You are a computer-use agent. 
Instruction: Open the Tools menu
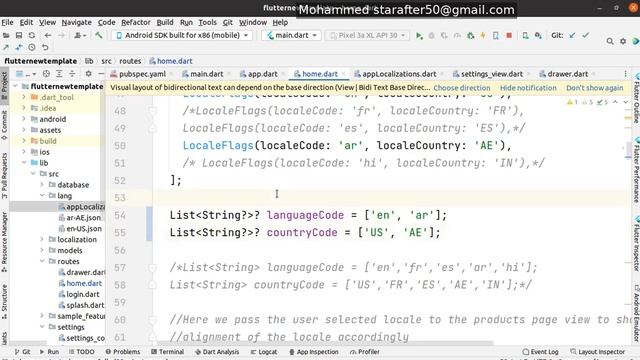click(207, 22)
